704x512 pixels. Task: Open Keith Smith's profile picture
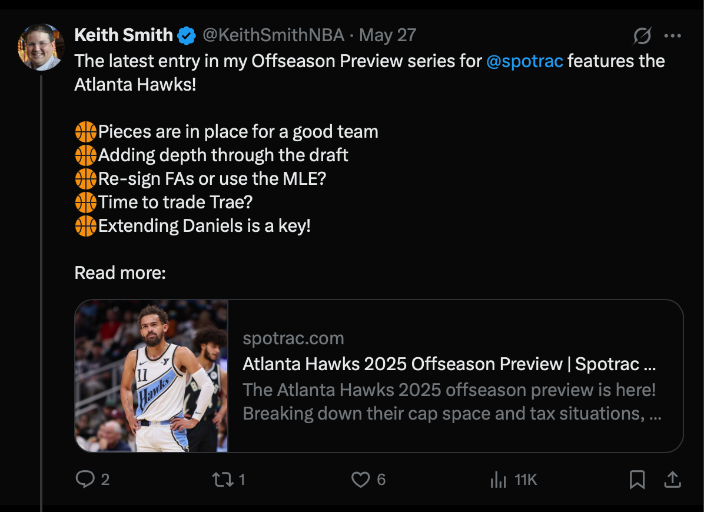[x=41, y=45]
